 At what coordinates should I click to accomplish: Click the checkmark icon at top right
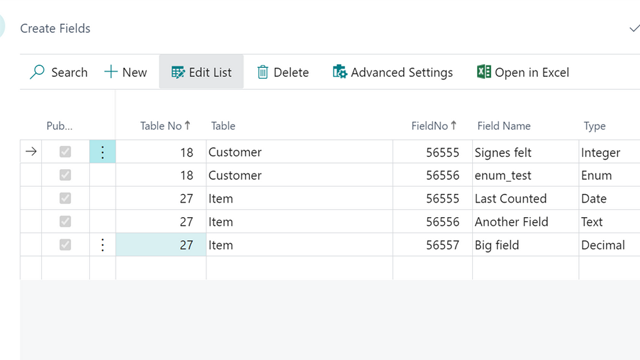(x=634, y=29)
